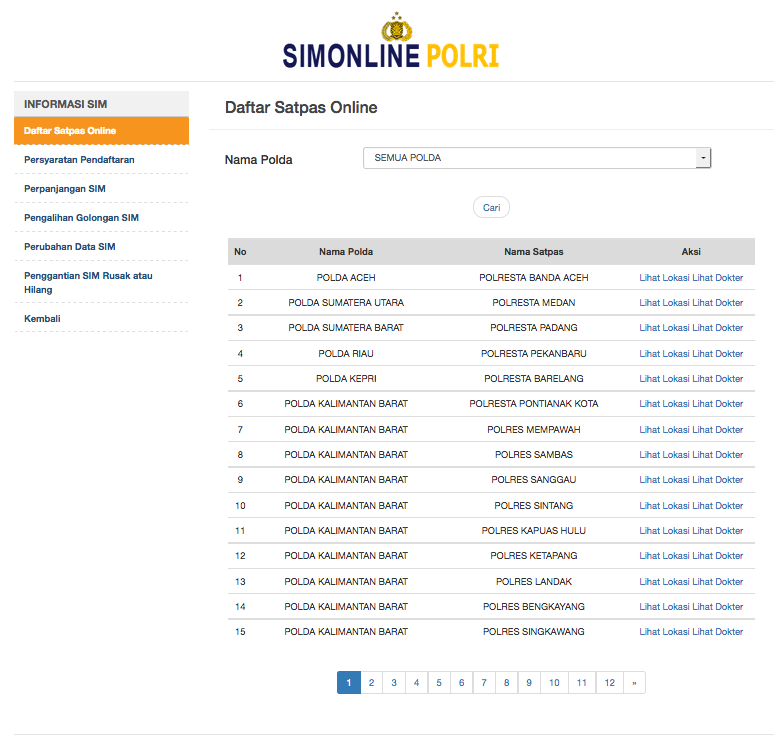Screen dimensions: 777x740
Task: Click Lihat Lokasi for Polres Singkawang
Action: click(664, 631)
